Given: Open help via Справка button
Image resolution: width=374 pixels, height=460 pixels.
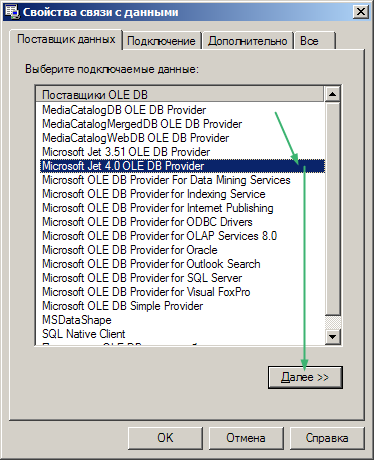Looking at the screenshot, I should (x=327, y=438).
